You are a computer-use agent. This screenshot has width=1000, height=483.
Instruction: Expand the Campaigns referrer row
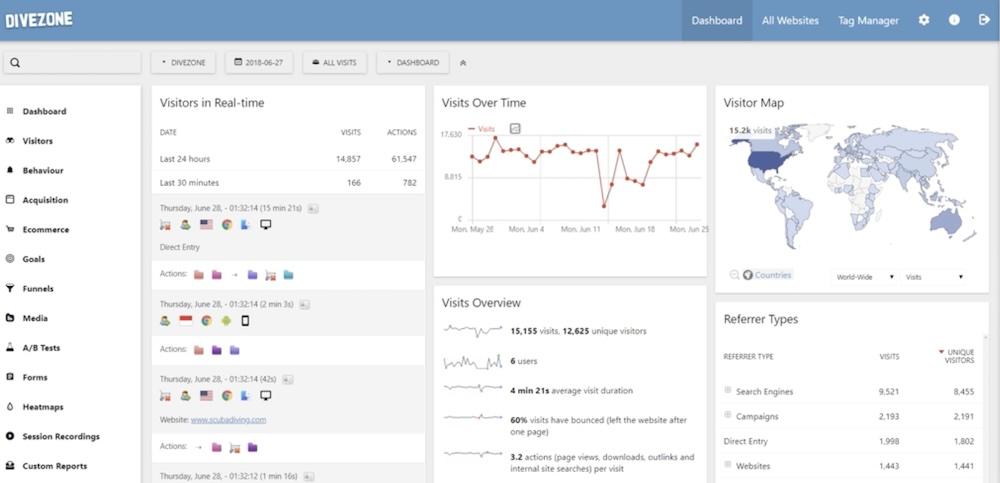(728, 415)
